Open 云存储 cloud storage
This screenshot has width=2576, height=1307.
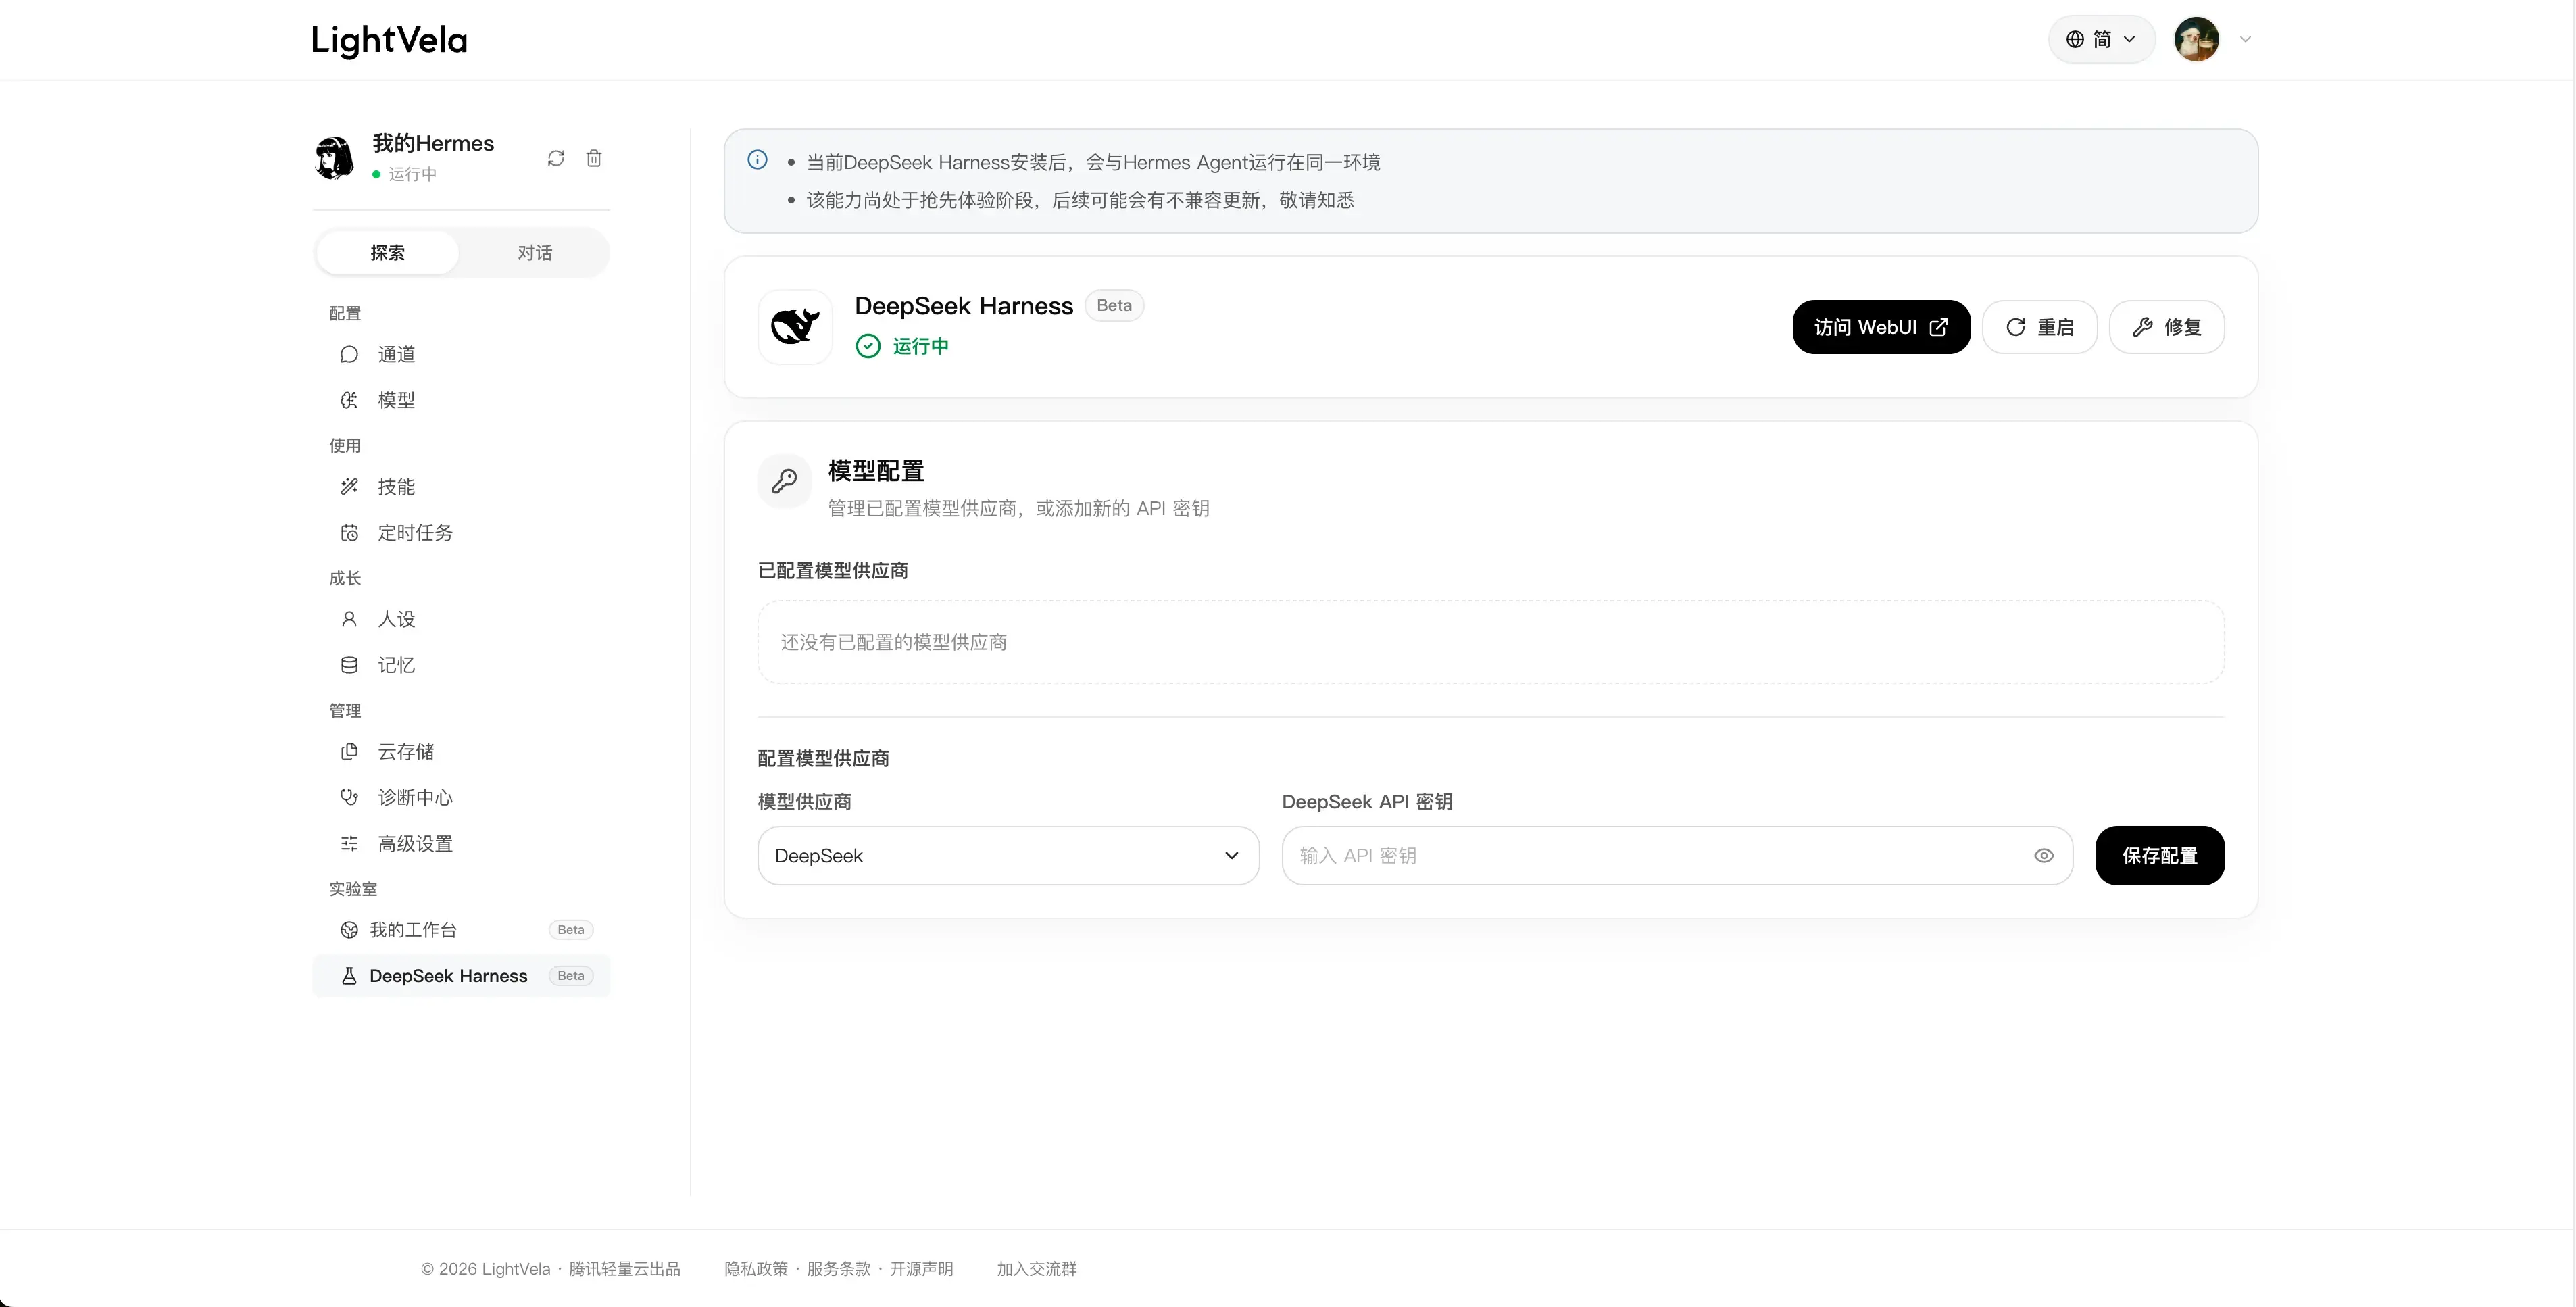461,752
